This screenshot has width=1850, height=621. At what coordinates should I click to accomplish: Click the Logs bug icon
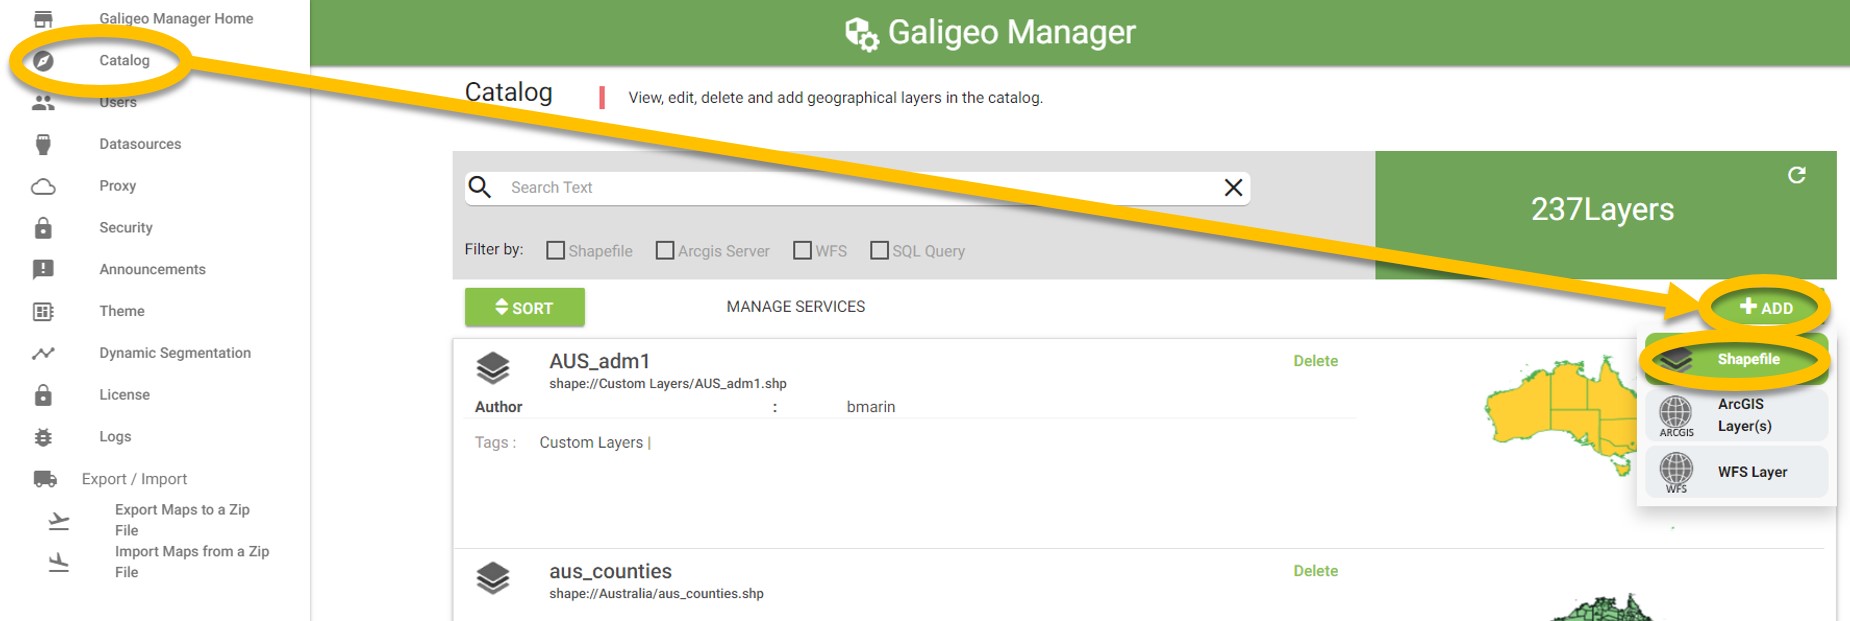tap(43, 437)
